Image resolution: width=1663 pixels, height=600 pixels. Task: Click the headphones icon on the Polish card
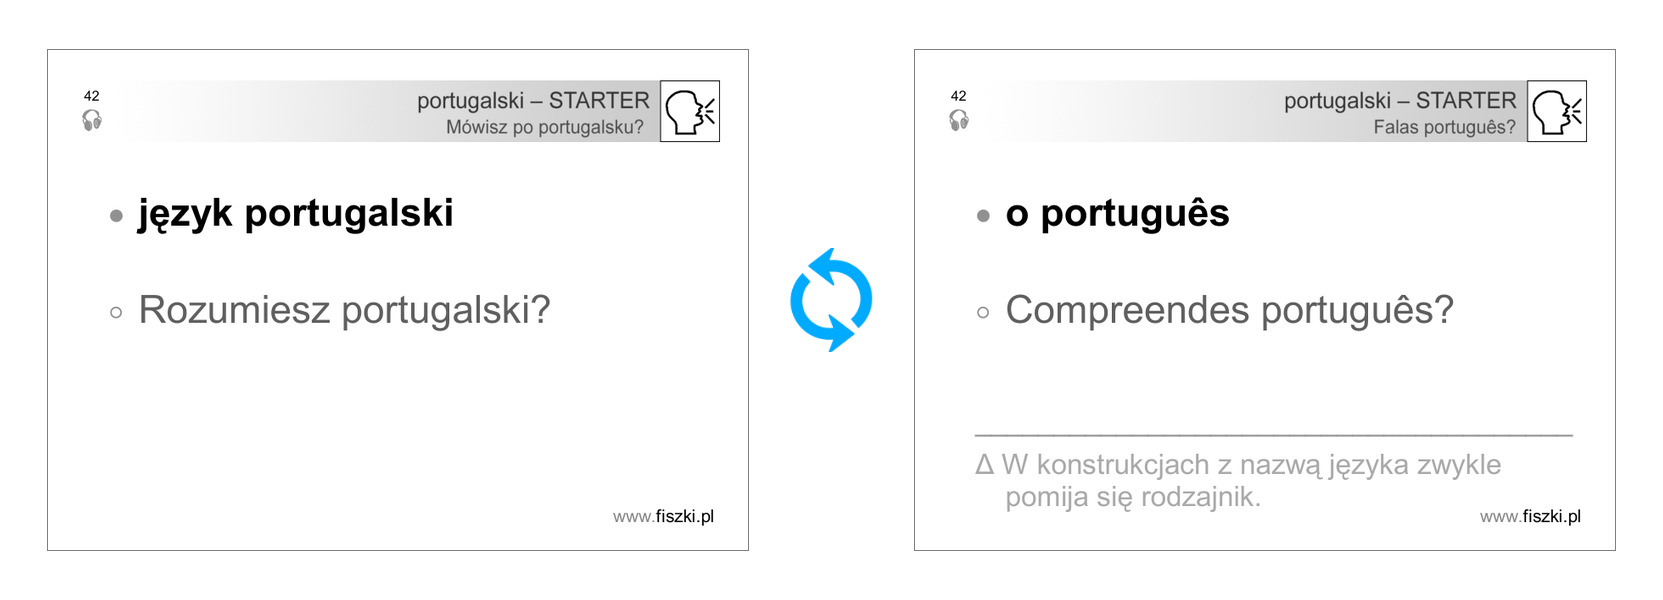[92, 121]
